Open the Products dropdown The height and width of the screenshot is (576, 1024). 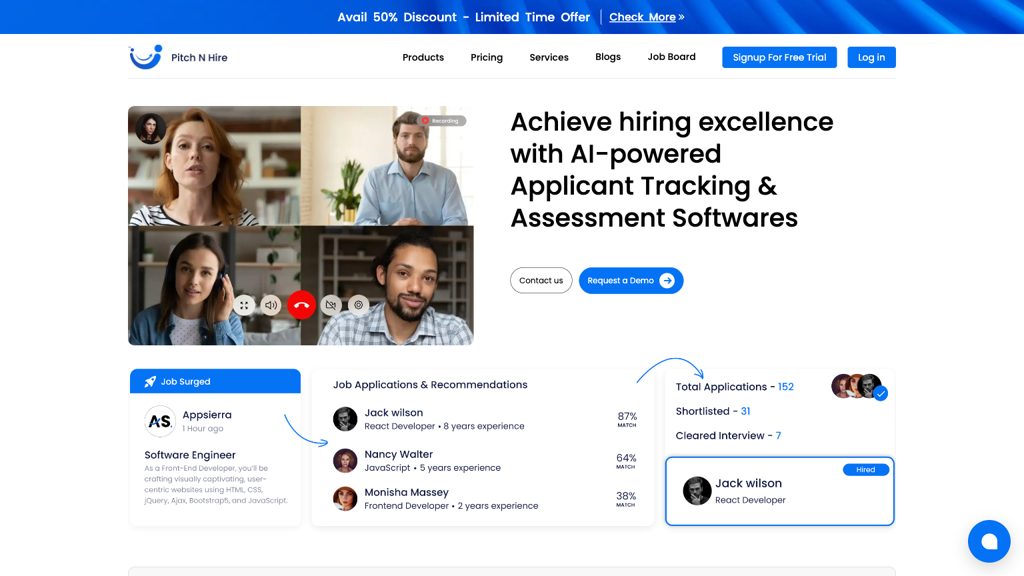(422, 57)
